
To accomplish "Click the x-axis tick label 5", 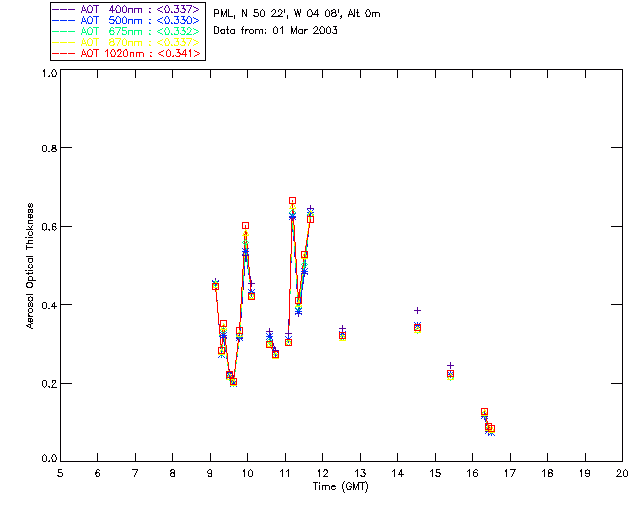I will pos(60,473).
